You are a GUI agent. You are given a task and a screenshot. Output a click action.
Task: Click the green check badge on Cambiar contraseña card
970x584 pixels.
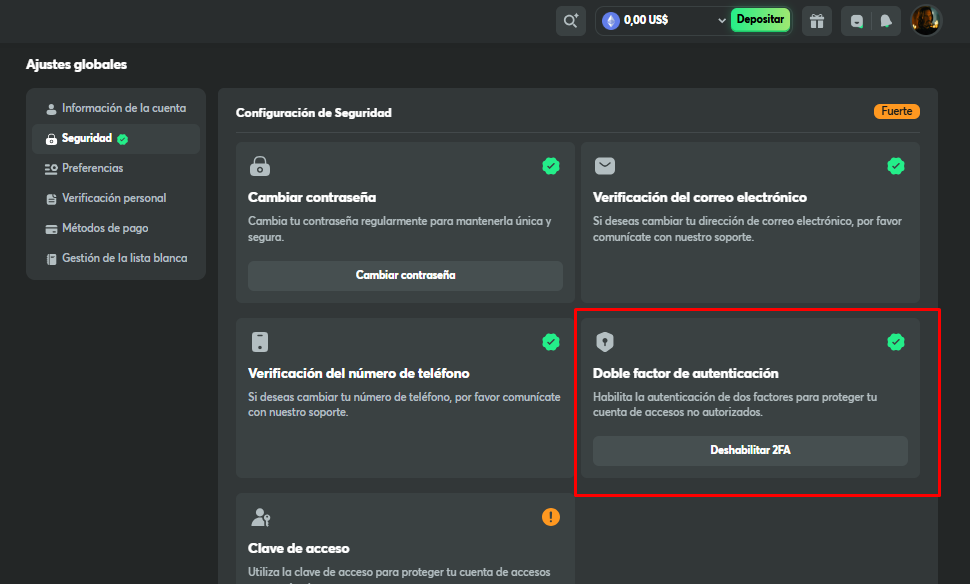[551, 165]
